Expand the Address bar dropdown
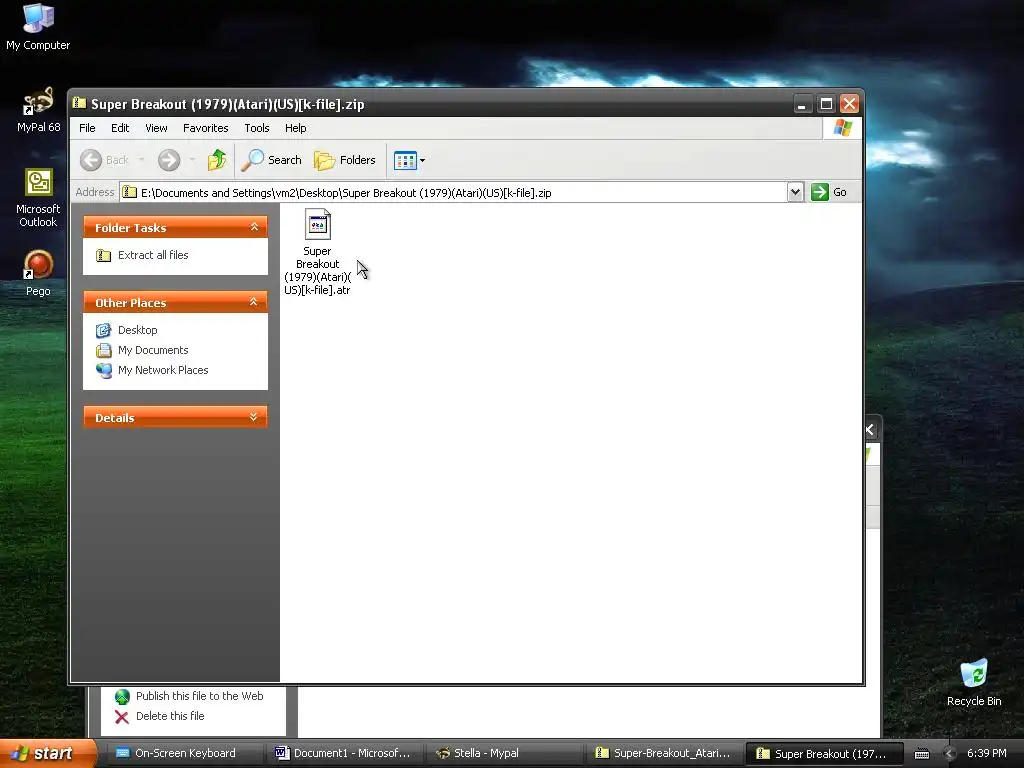The height and width of the screenshot is (768, 1024). [x=795, y=192]
